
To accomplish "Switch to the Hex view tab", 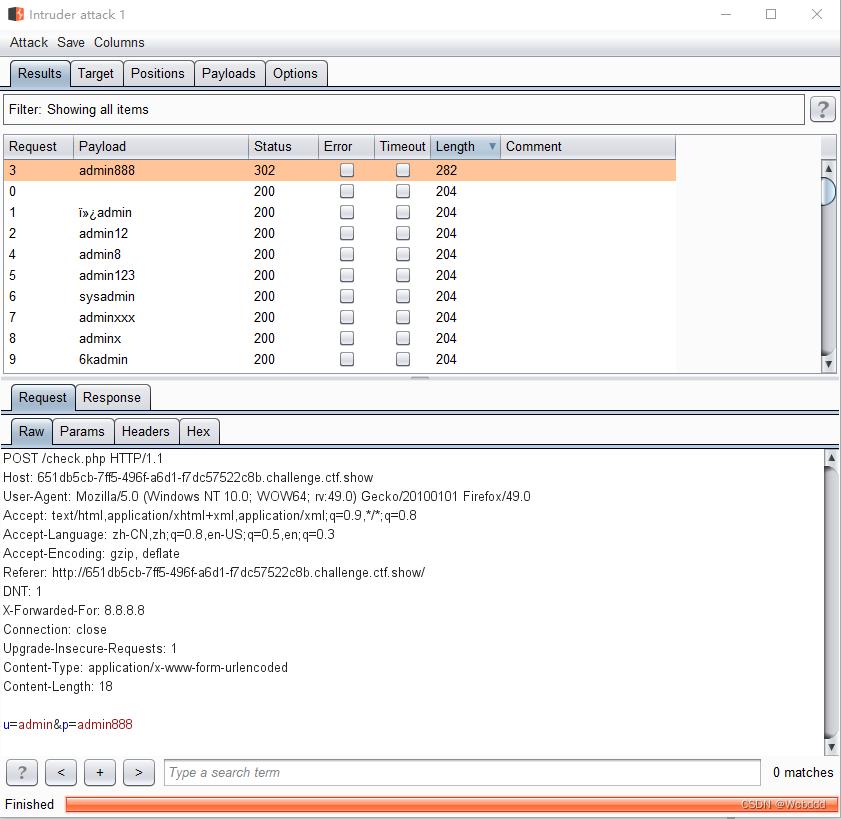I will tap(198, 431).
